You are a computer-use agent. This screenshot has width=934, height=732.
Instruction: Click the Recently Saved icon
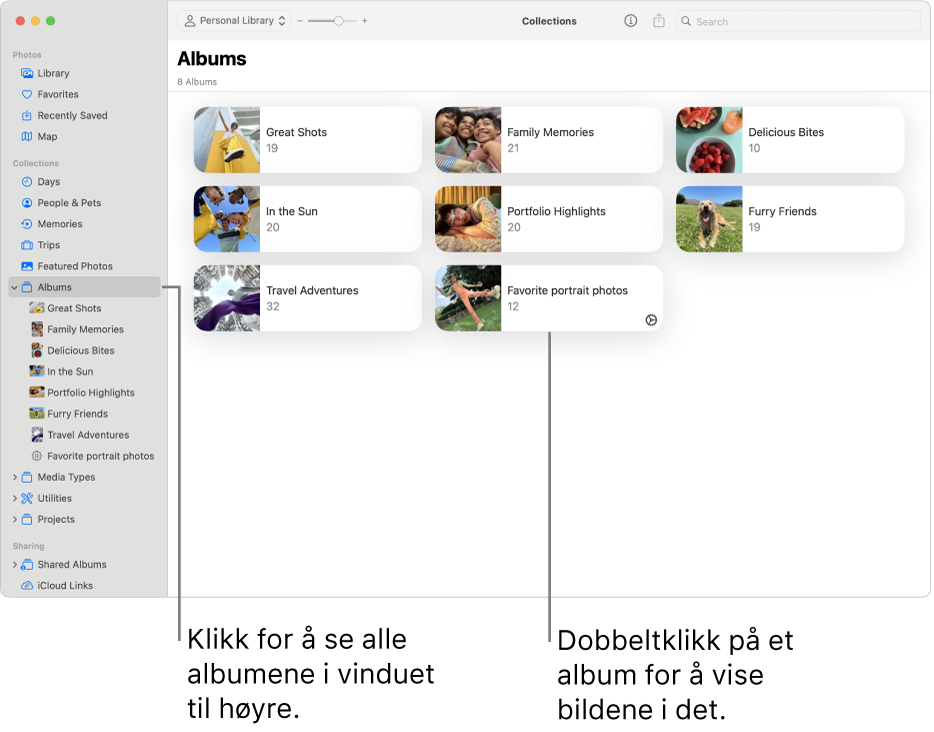tap(27, 116)
